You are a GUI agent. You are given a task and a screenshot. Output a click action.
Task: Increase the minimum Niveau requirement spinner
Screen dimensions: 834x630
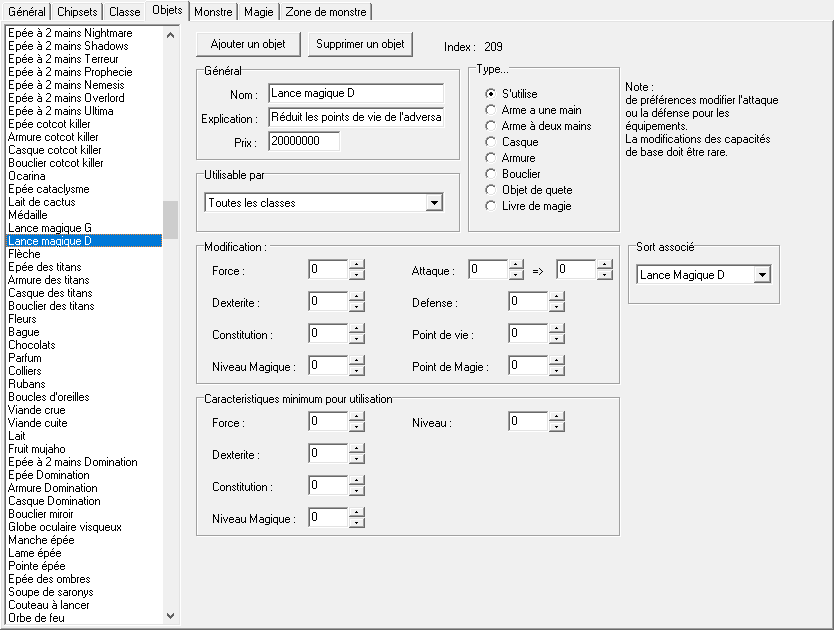tap(557, 417)
